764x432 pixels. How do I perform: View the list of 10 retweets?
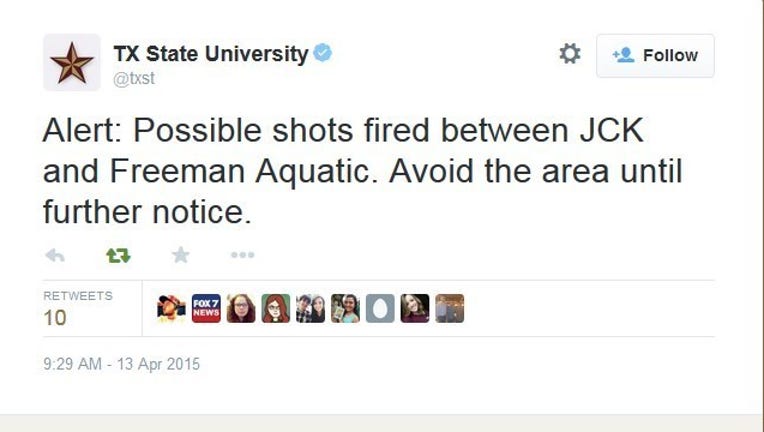click(78, 308)
